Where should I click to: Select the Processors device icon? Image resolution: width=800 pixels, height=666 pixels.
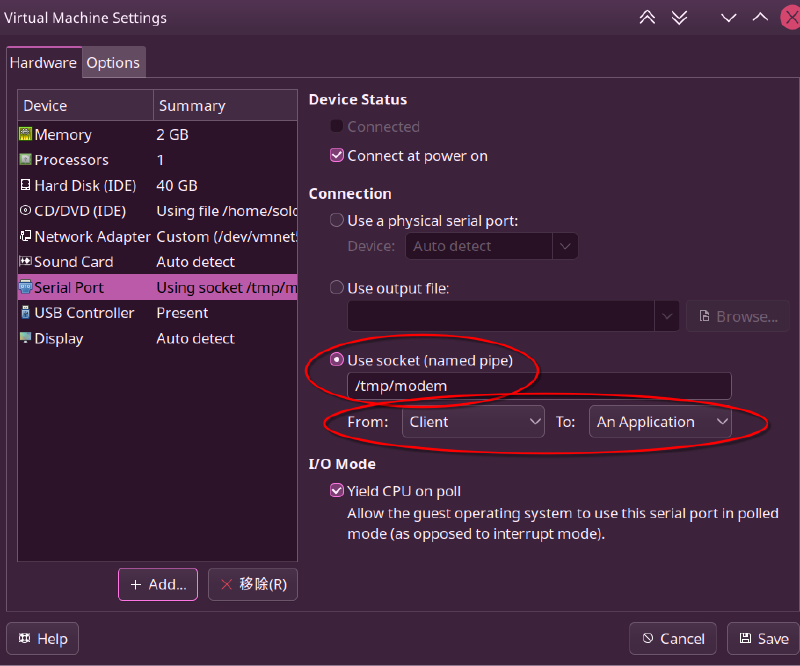tap(26, 160)
